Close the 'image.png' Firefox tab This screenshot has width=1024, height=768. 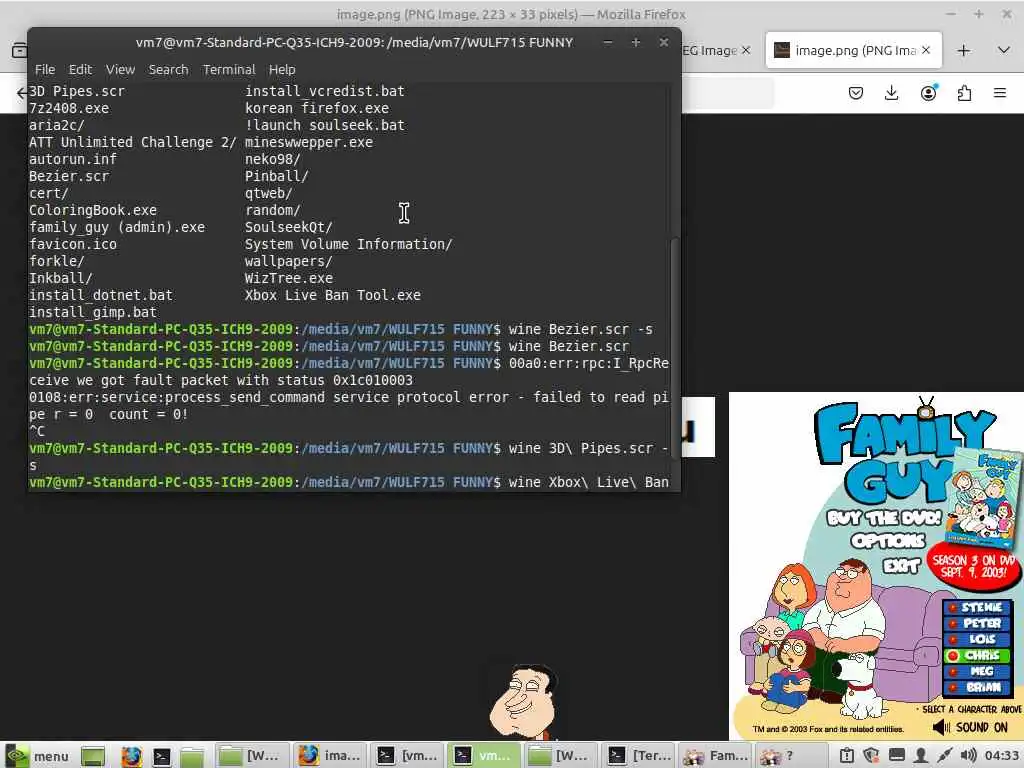point(926,50)
